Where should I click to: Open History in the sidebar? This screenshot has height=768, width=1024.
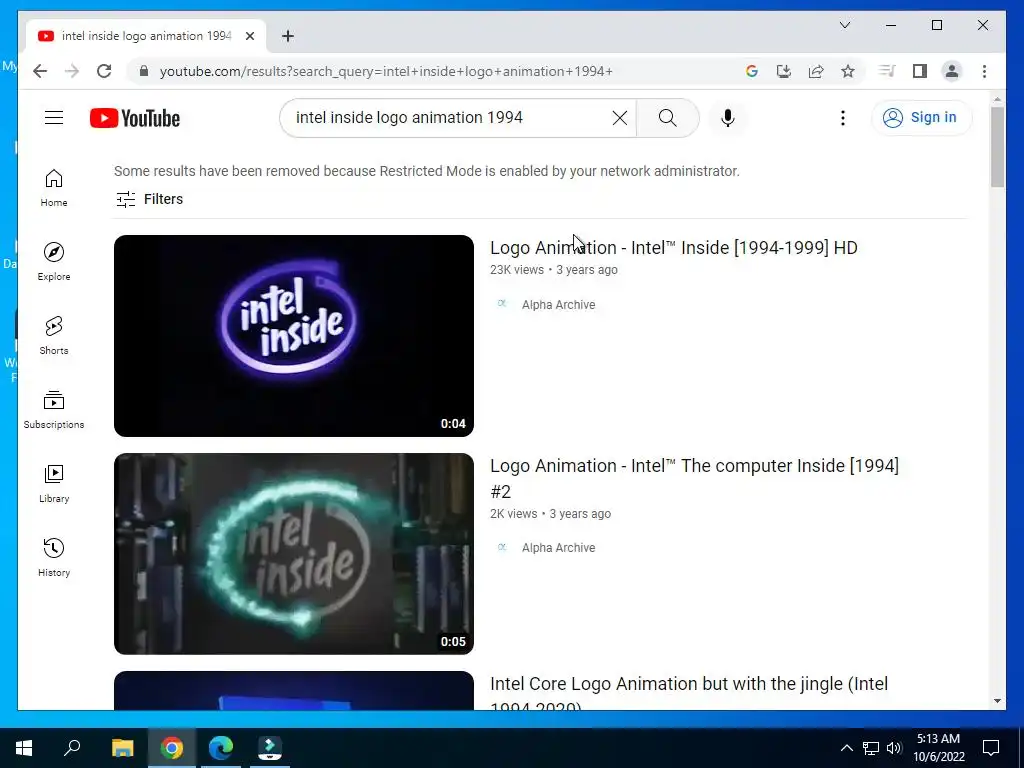pos(54,557)
